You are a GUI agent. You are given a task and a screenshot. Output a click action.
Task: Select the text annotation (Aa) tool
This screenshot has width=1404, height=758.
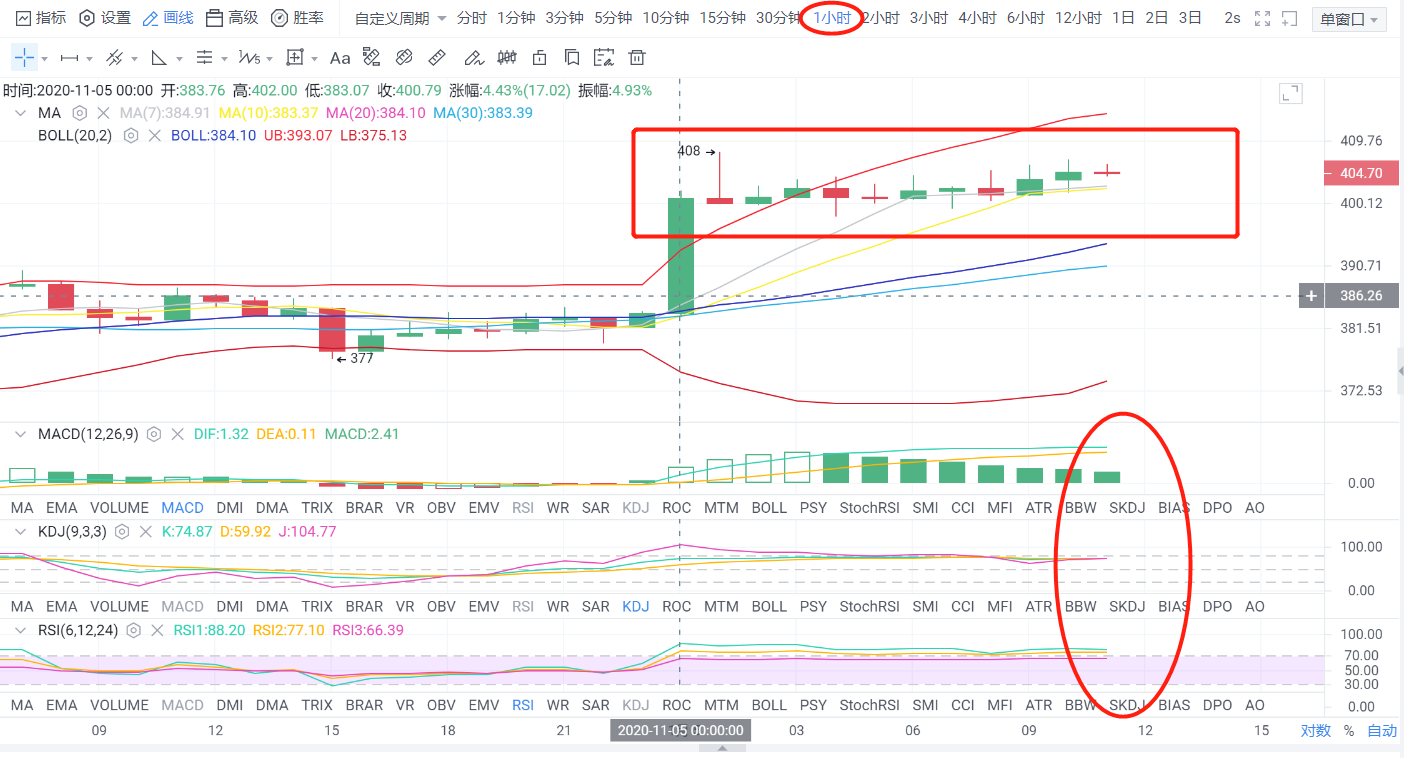coord(340,57)
